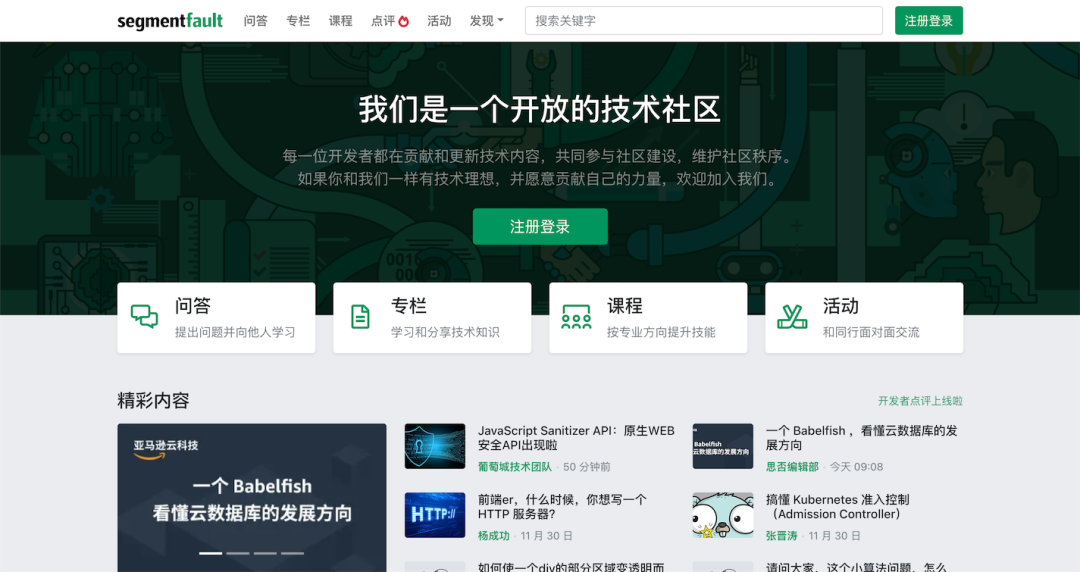Open JavaScript Sanitizer API article thumbnail
1080x572 pixels.
click(435, 447)
